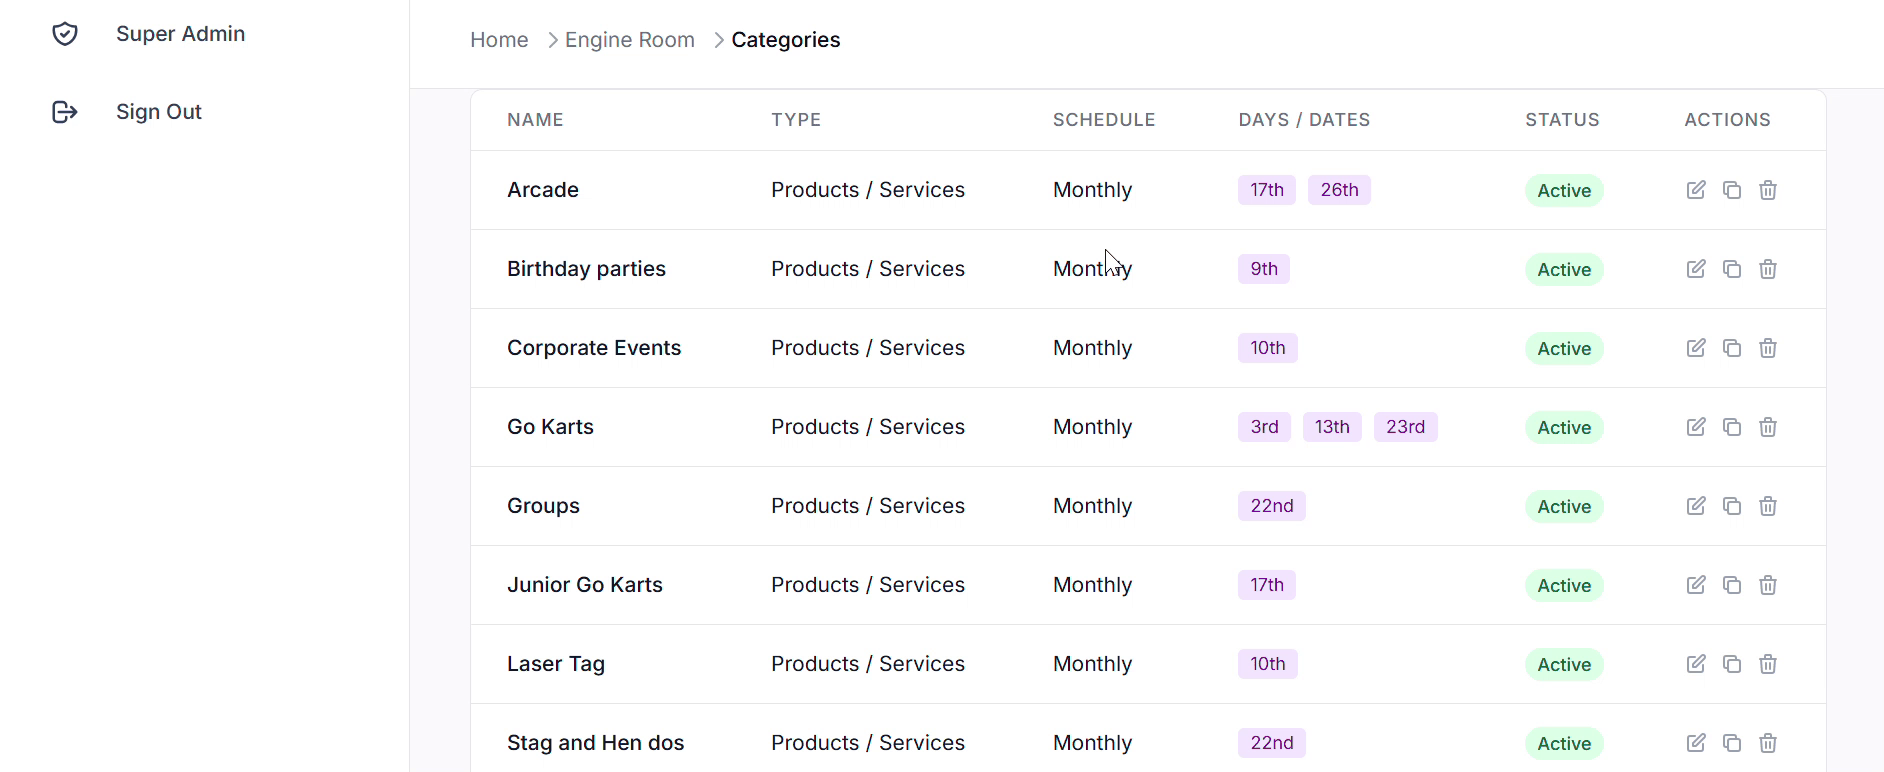Select Sign Out in the sidebar
This screenshot has height=772, width=1884.
tap(159, 112)
